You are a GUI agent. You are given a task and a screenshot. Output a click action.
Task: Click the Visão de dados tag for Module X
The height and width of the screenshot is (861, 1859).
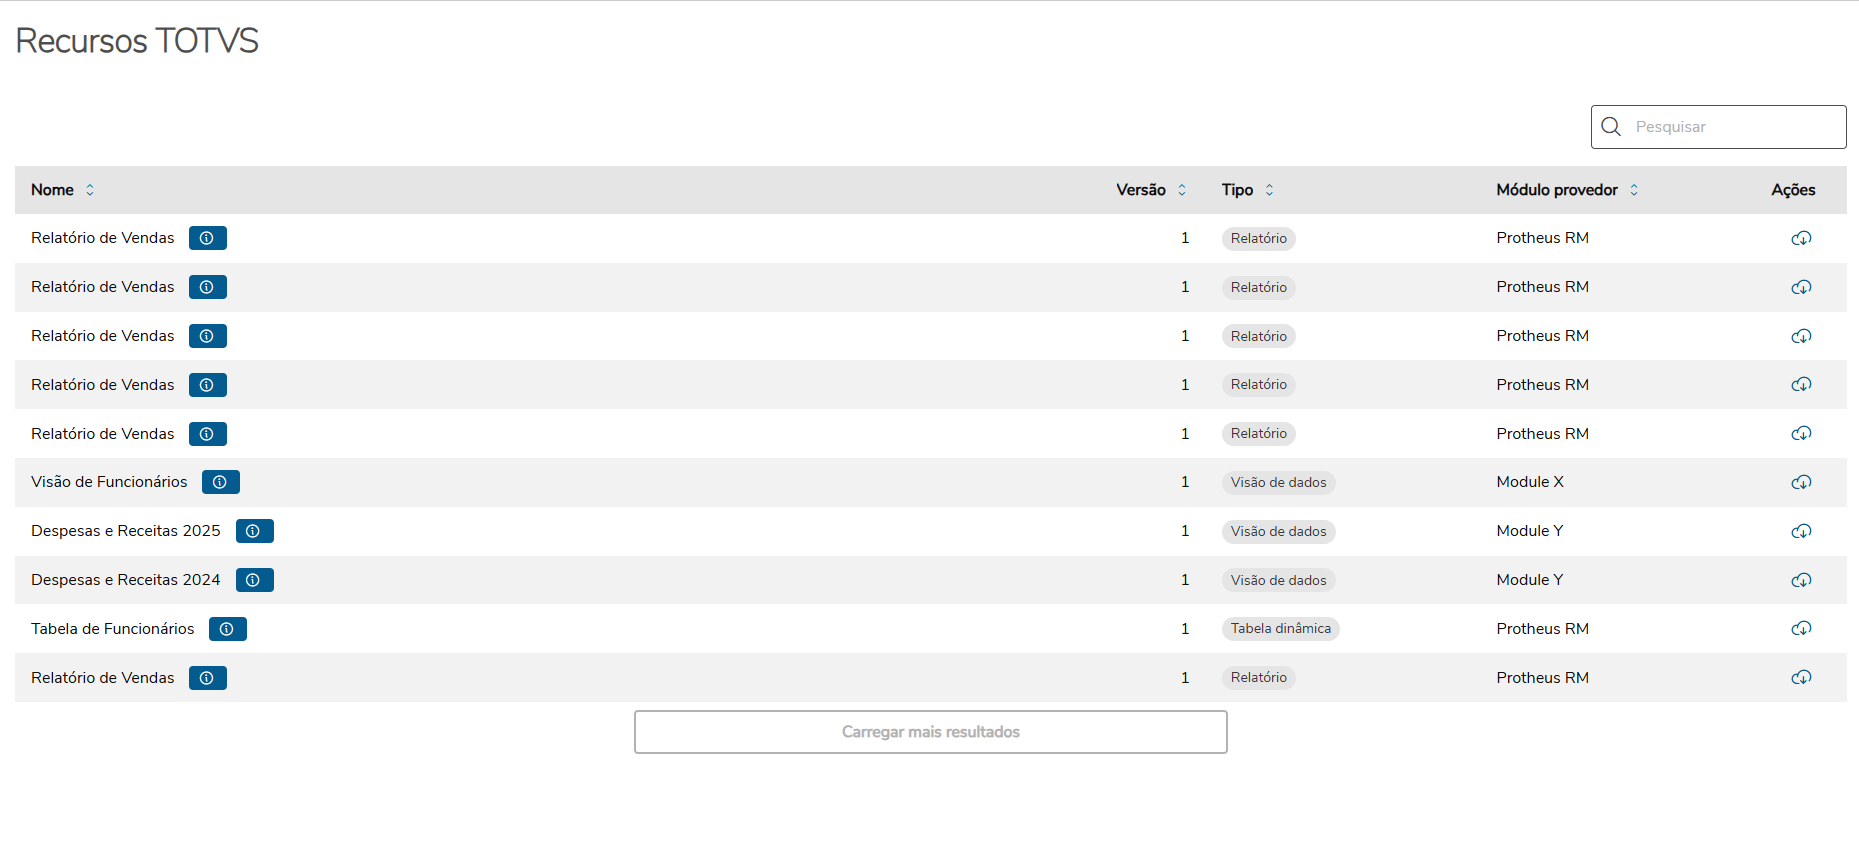[x=1278, y=482]
